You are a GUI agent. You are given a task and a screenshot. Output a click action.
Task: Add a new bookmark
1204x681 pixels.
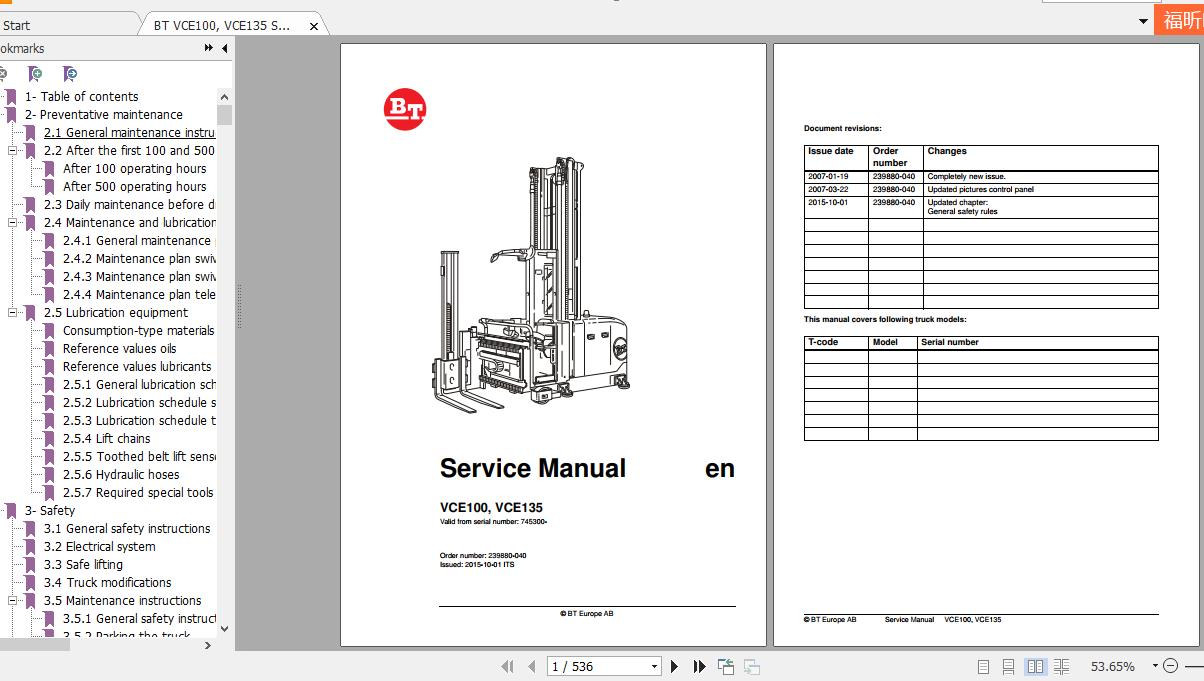click(x=35, y=73)
